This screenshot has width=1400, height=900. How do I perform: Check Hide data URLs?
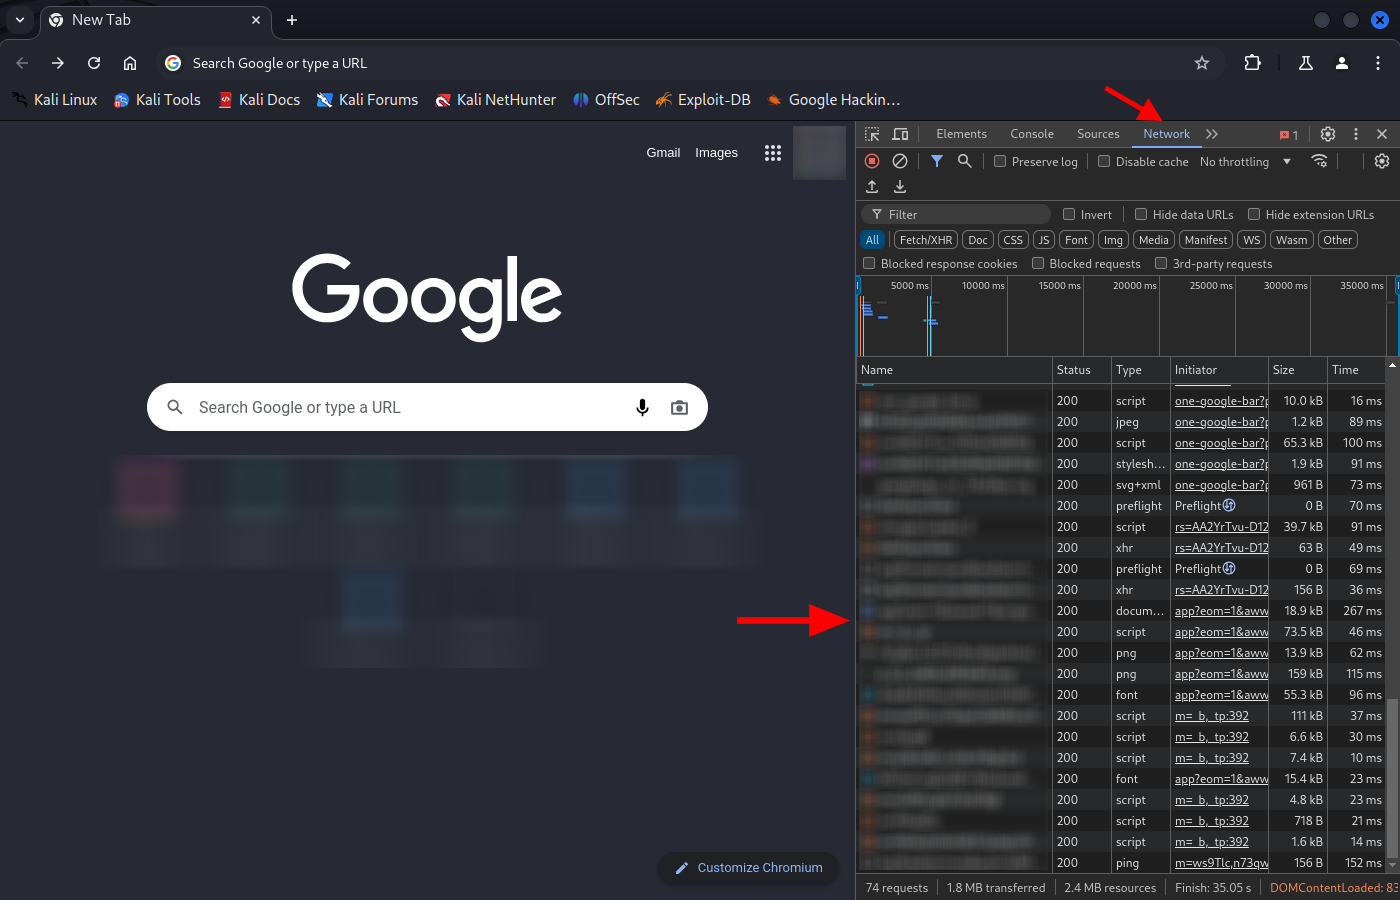[x=1141, y=214]
